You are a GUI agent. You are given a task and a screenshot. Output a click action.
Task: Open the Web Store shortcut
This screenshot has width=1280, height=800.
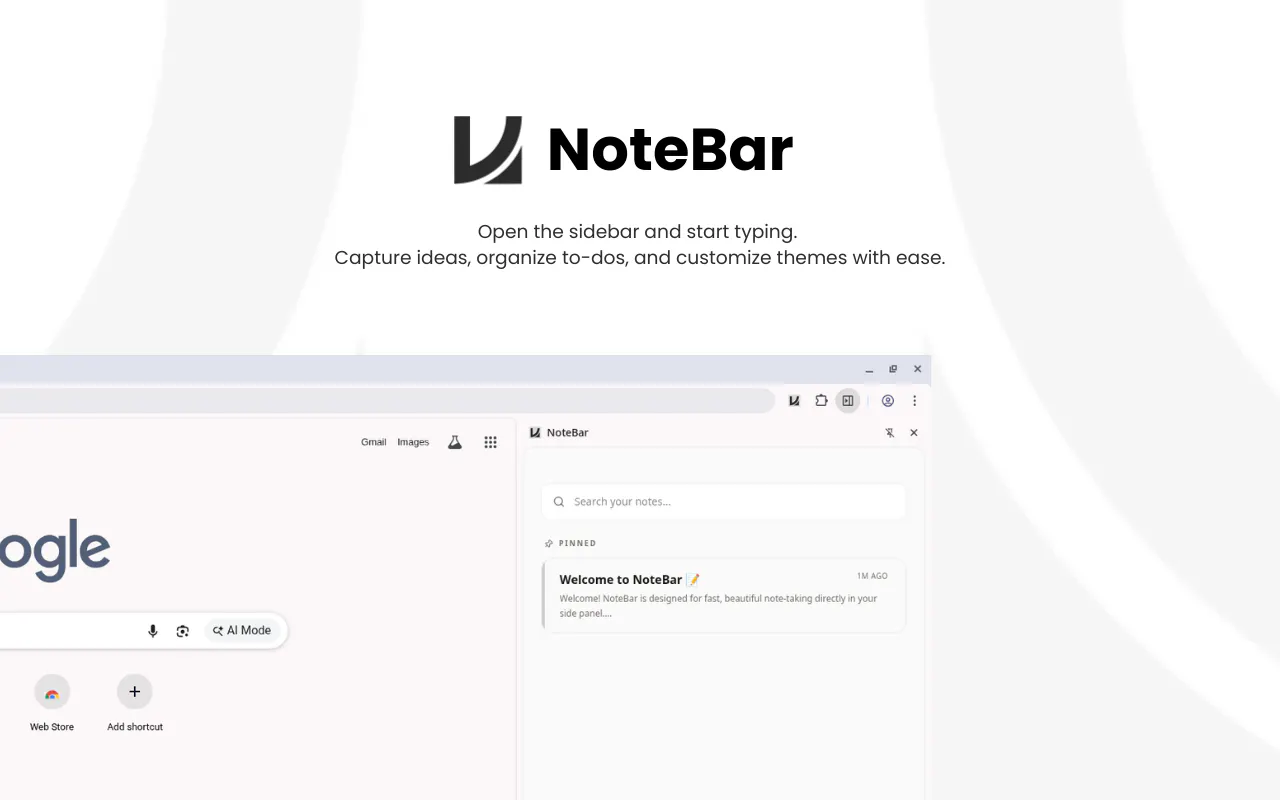coord(52,703)
